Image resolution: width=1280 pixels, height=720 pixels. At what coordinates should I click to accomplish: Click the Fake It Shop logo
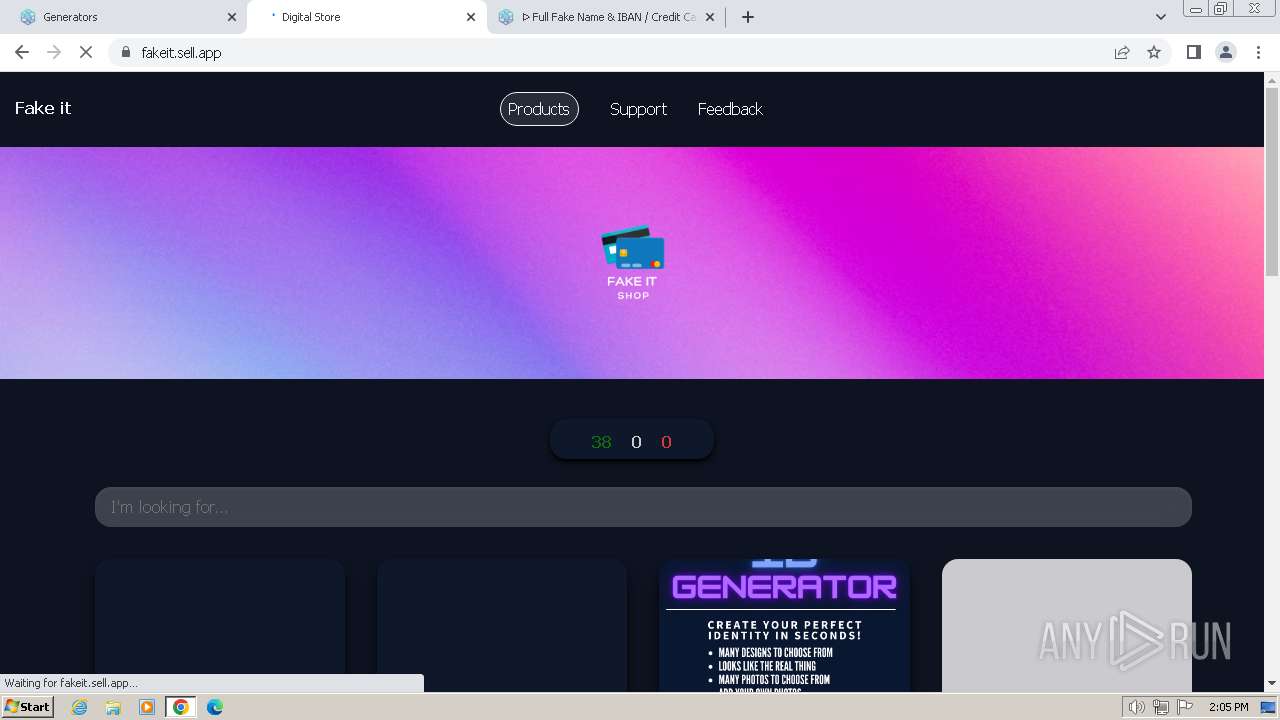point(632,263)
